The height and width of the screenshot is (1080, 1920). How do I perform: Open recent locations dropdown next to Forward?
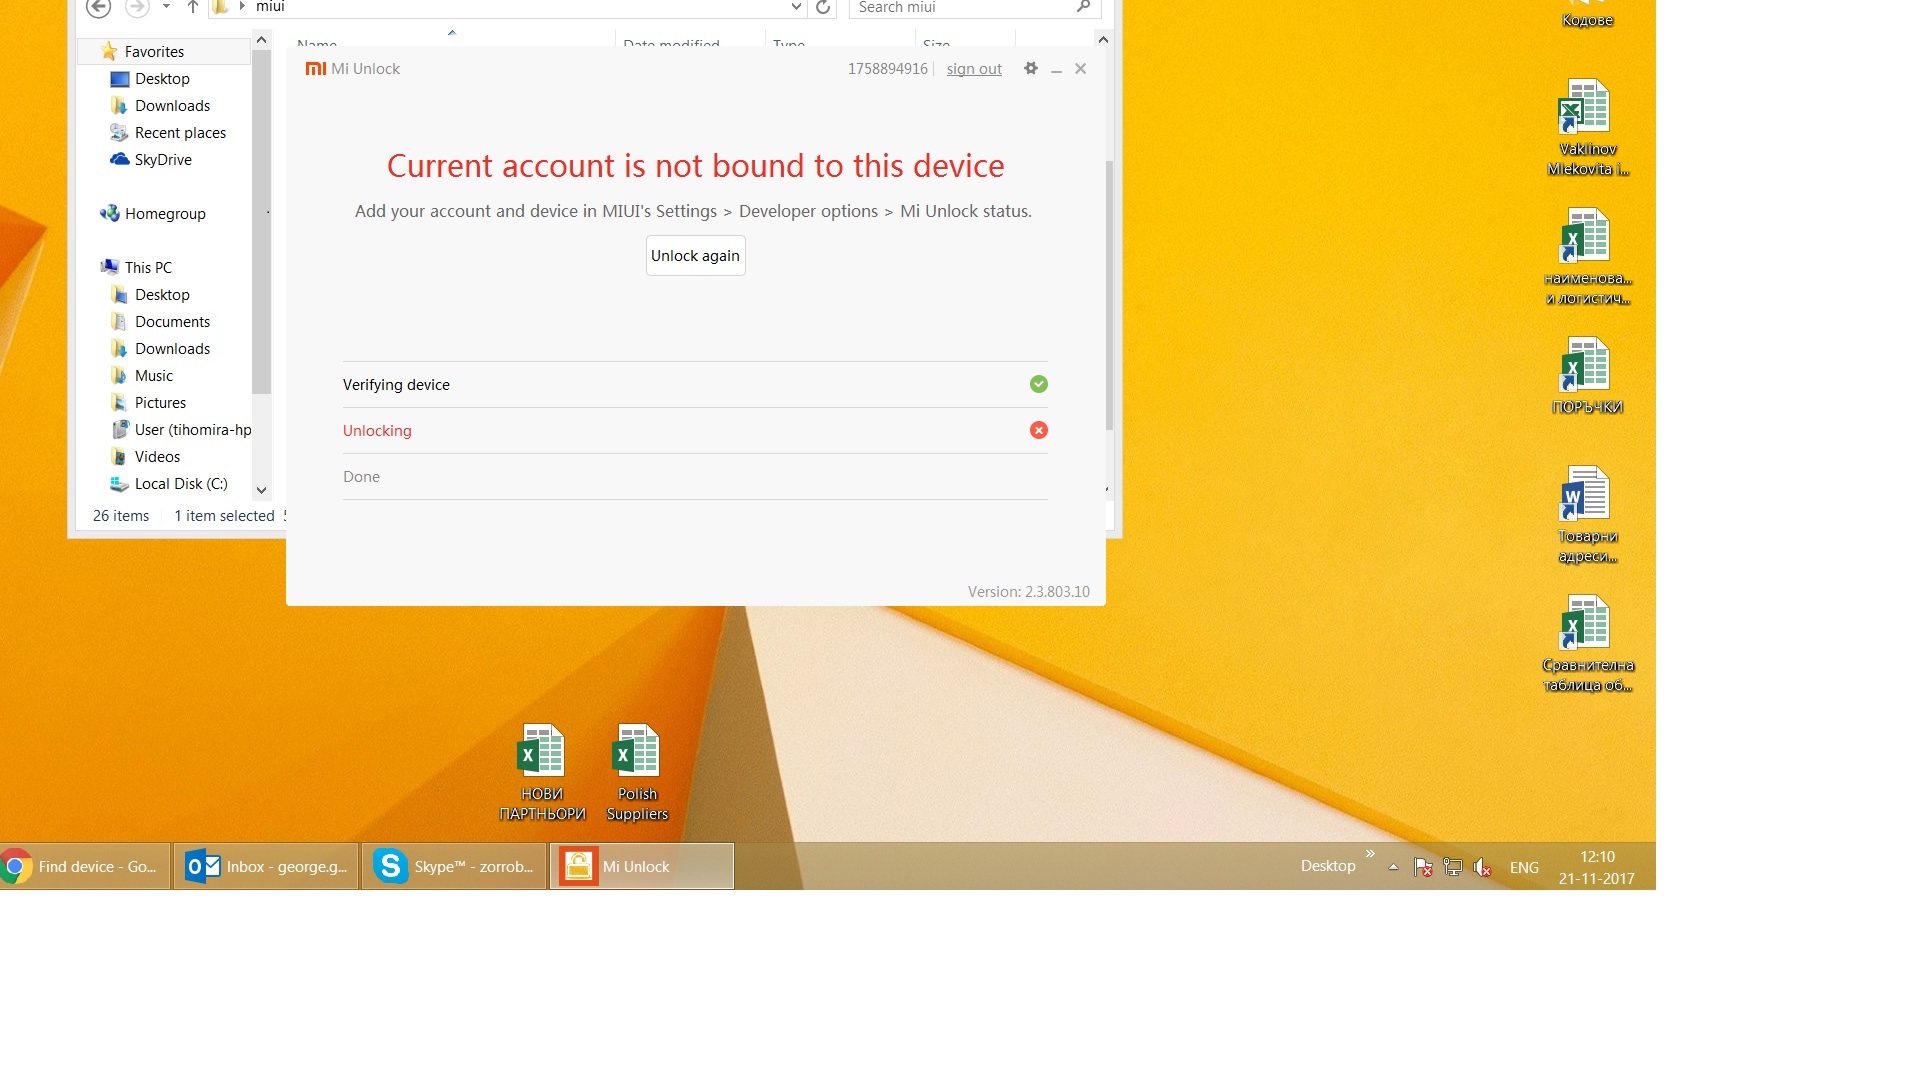166,8
